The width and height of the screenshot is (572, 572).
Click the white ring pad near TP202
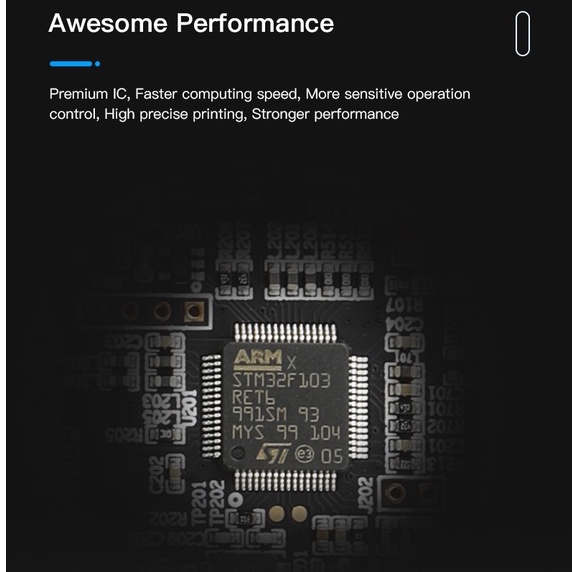coord(235,498)
